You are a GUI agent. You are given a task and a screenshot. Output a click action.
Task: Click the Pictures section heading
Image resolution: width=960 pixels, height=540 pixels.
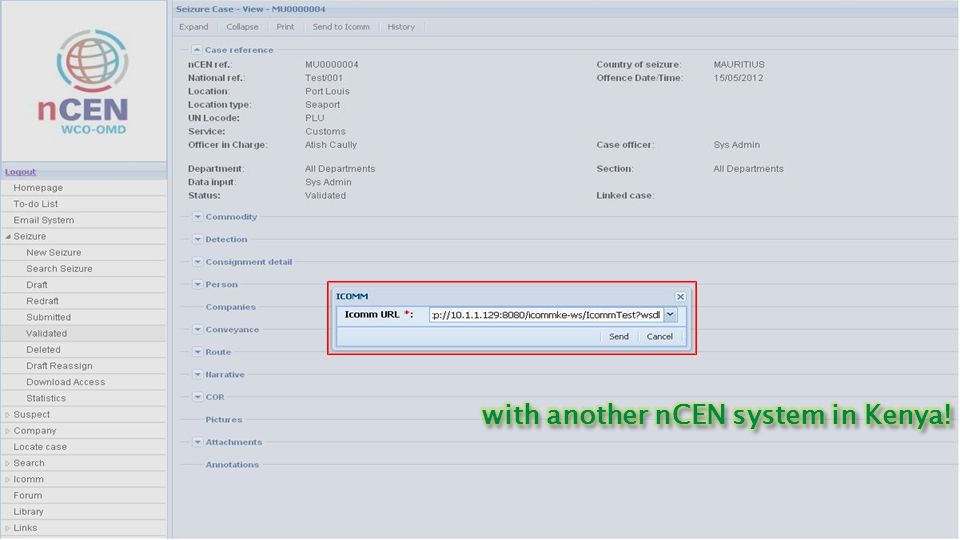click(223, 420)
